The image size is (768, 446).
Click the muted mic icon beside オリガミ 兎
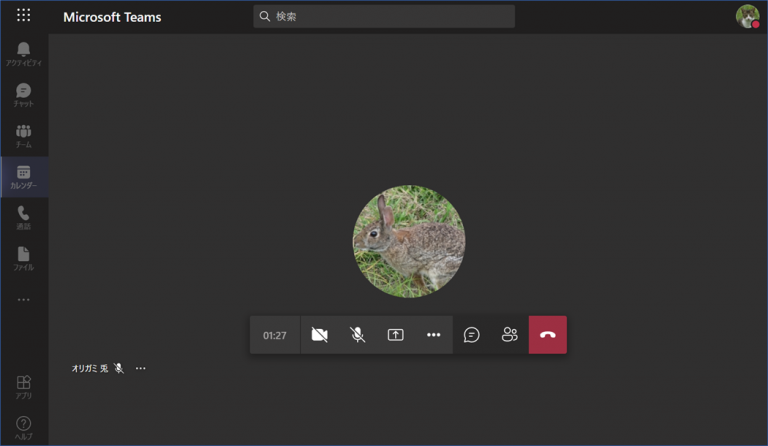(x=119, y=368)
